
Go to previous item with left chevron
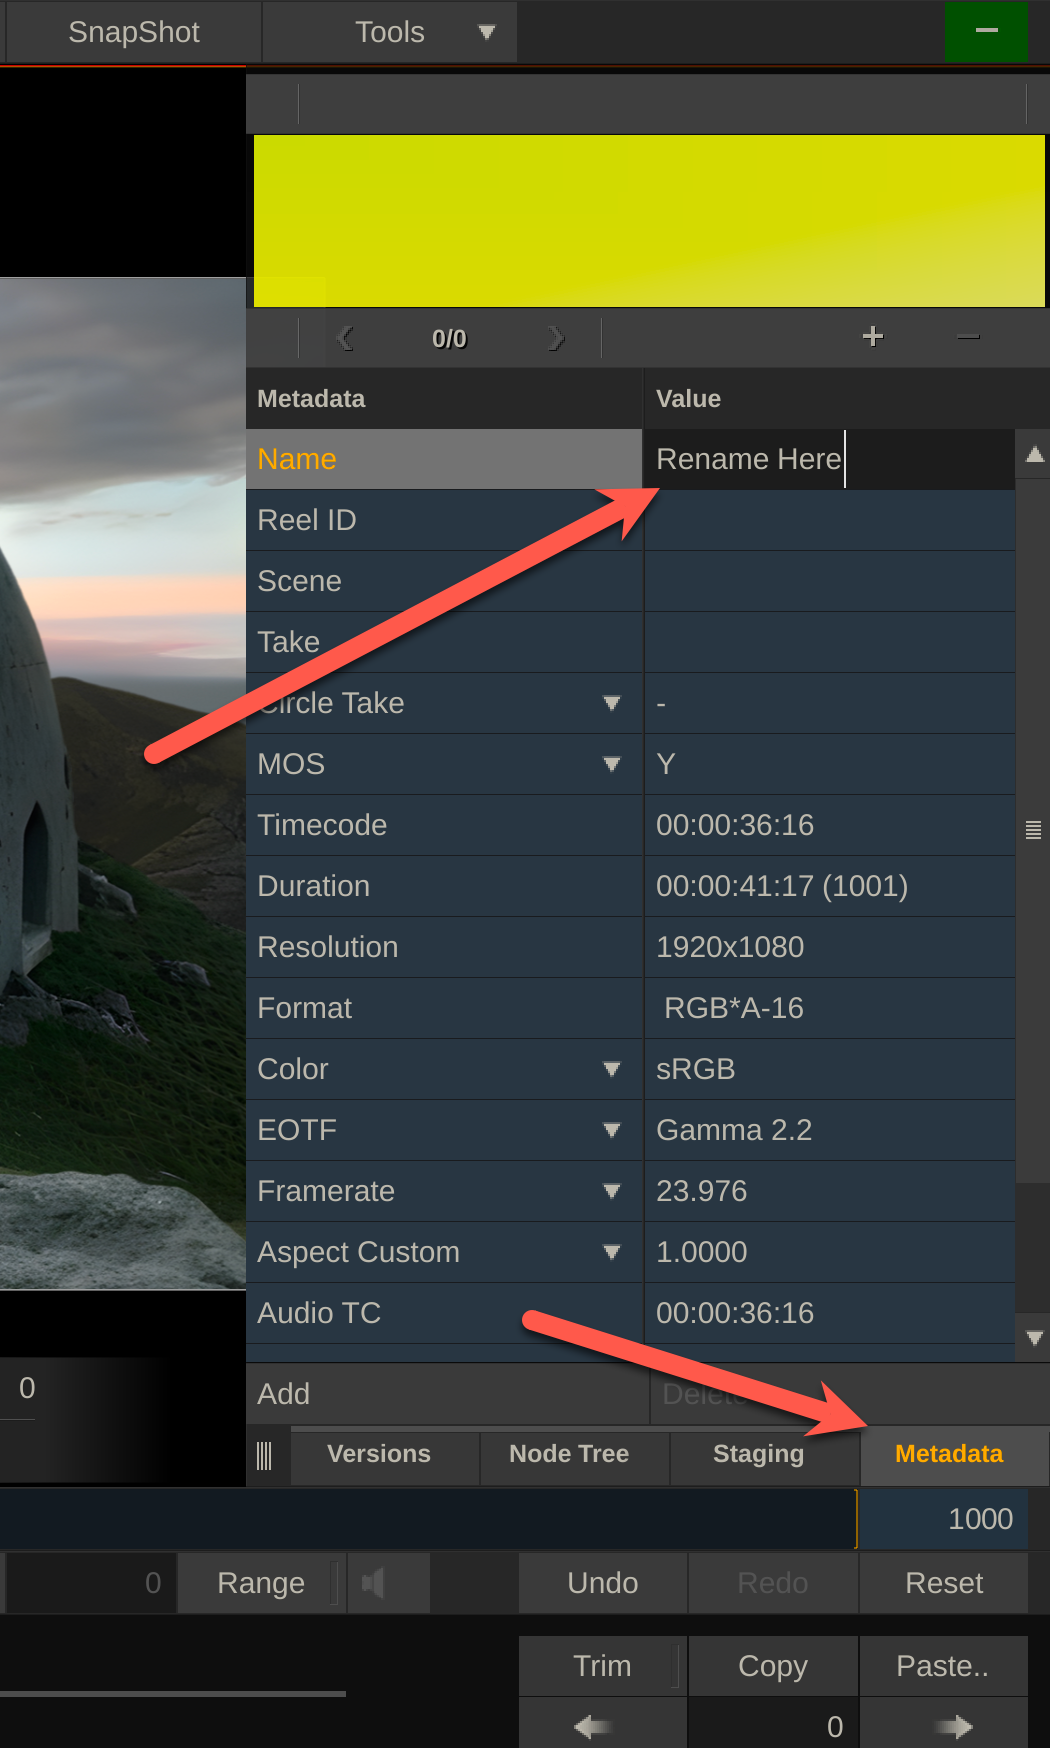[x=346, y=338]
